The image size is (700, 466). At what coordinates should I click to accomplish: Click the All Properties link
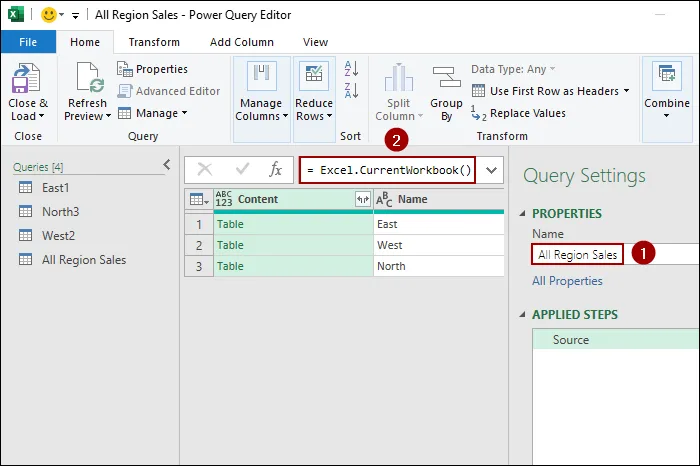[567, 281]
